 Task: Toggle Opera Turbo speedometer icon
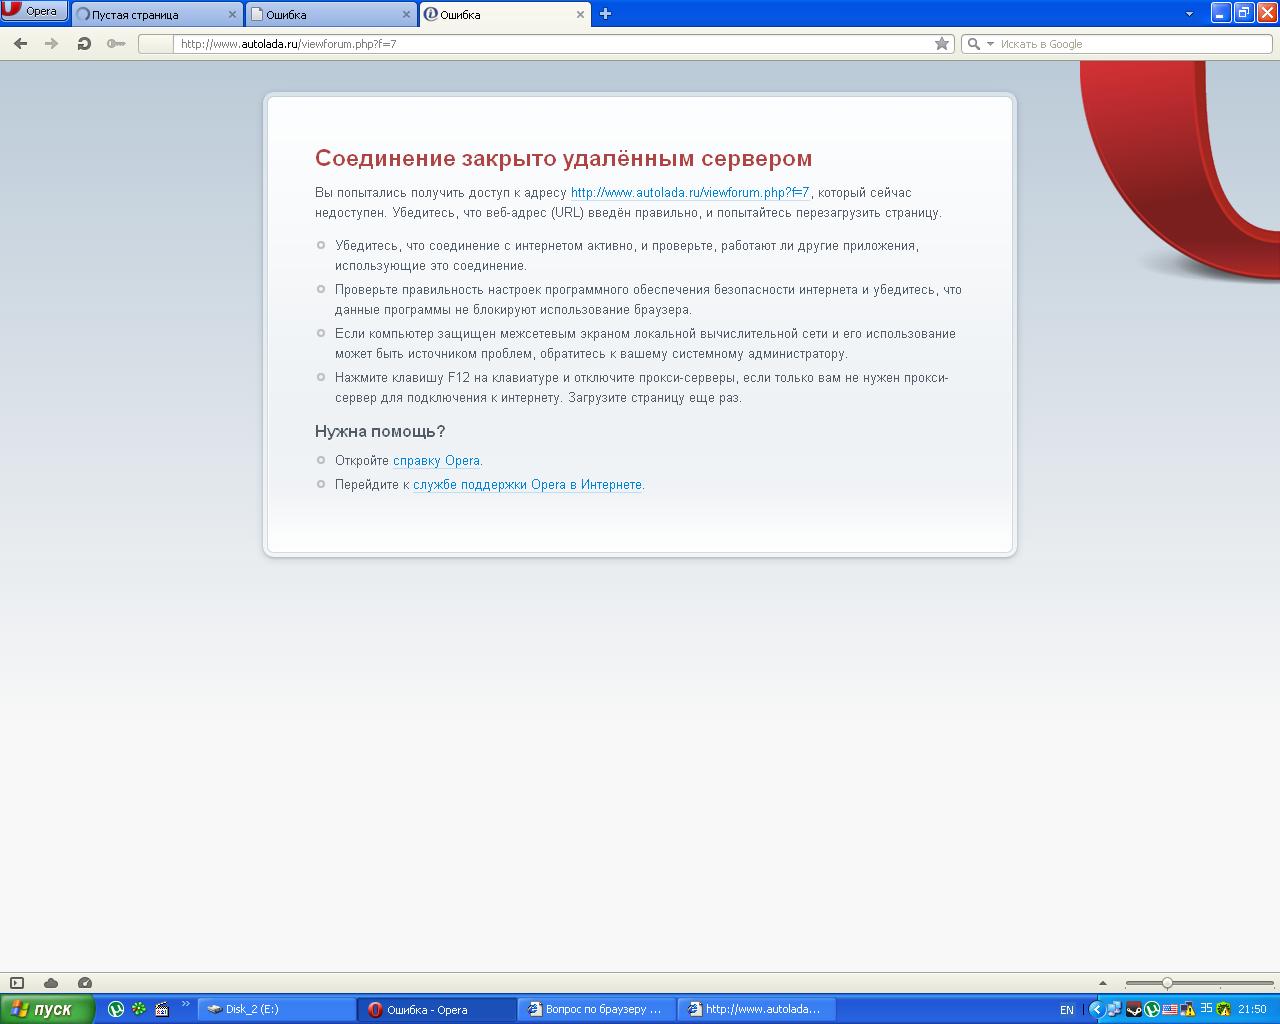coord(85,983)
